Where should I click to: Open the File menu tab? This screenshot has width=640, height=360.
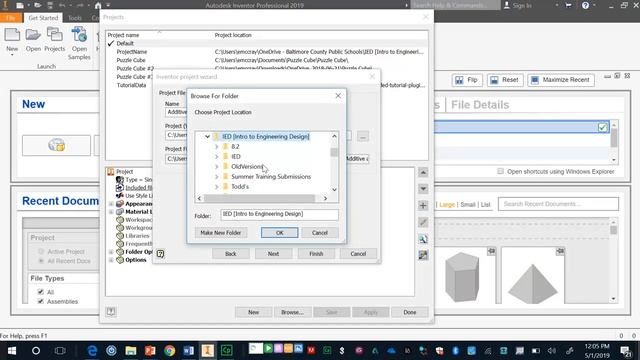tap(11, 18)
